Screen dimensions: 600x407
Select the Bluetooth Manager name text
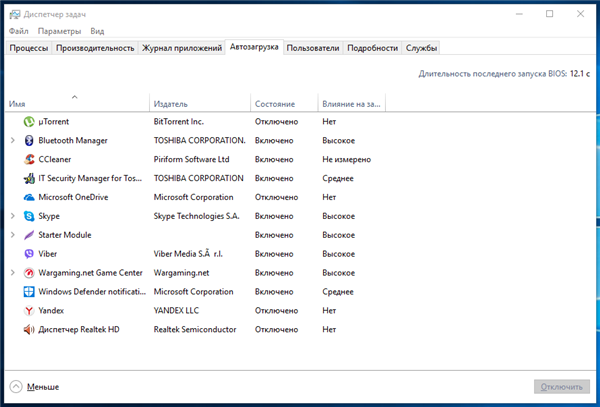point(73,140)
